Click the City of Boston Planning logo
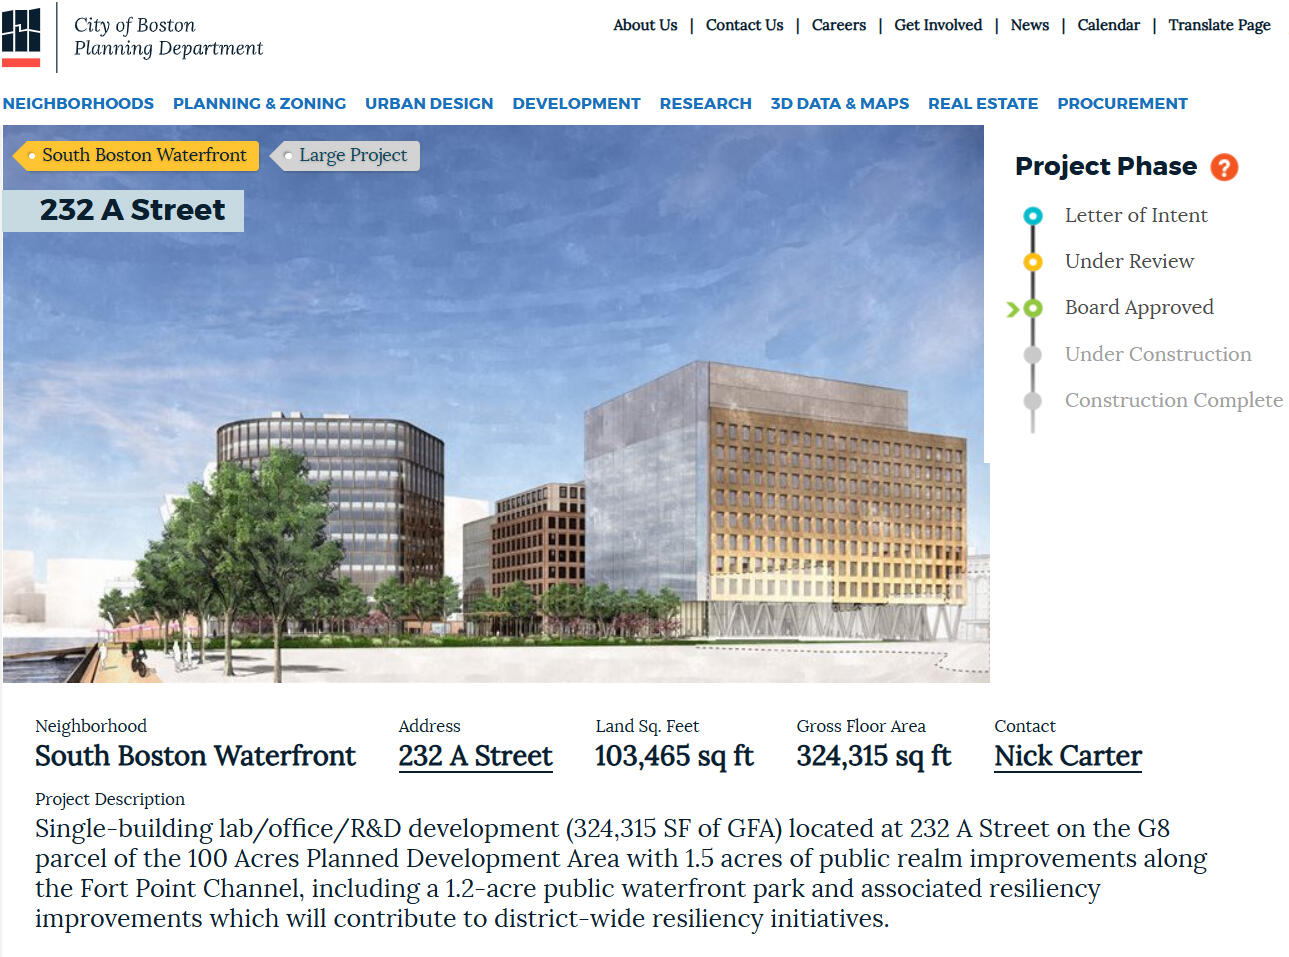 coord(22,37)
